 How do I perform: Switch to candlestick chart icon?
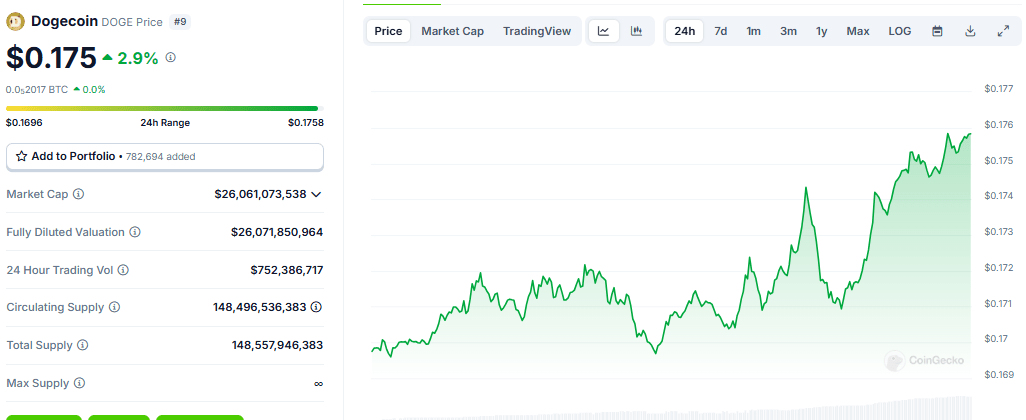tap(636, 31)
